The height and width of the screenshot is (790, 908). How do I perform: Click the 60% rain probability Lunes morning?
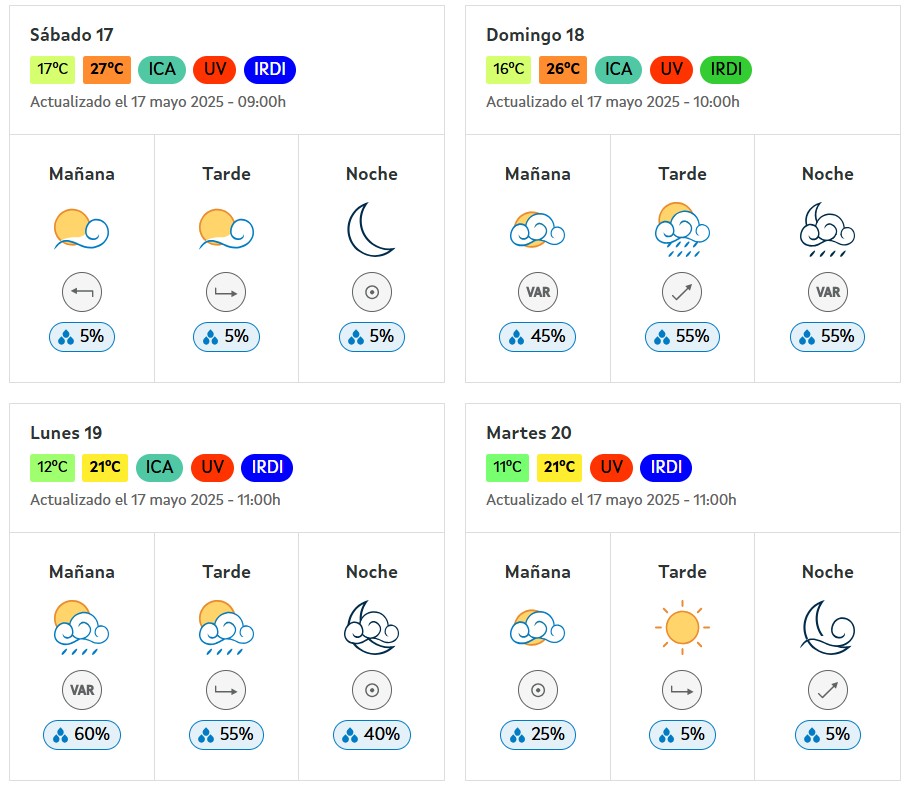click(x=82, y=734)
